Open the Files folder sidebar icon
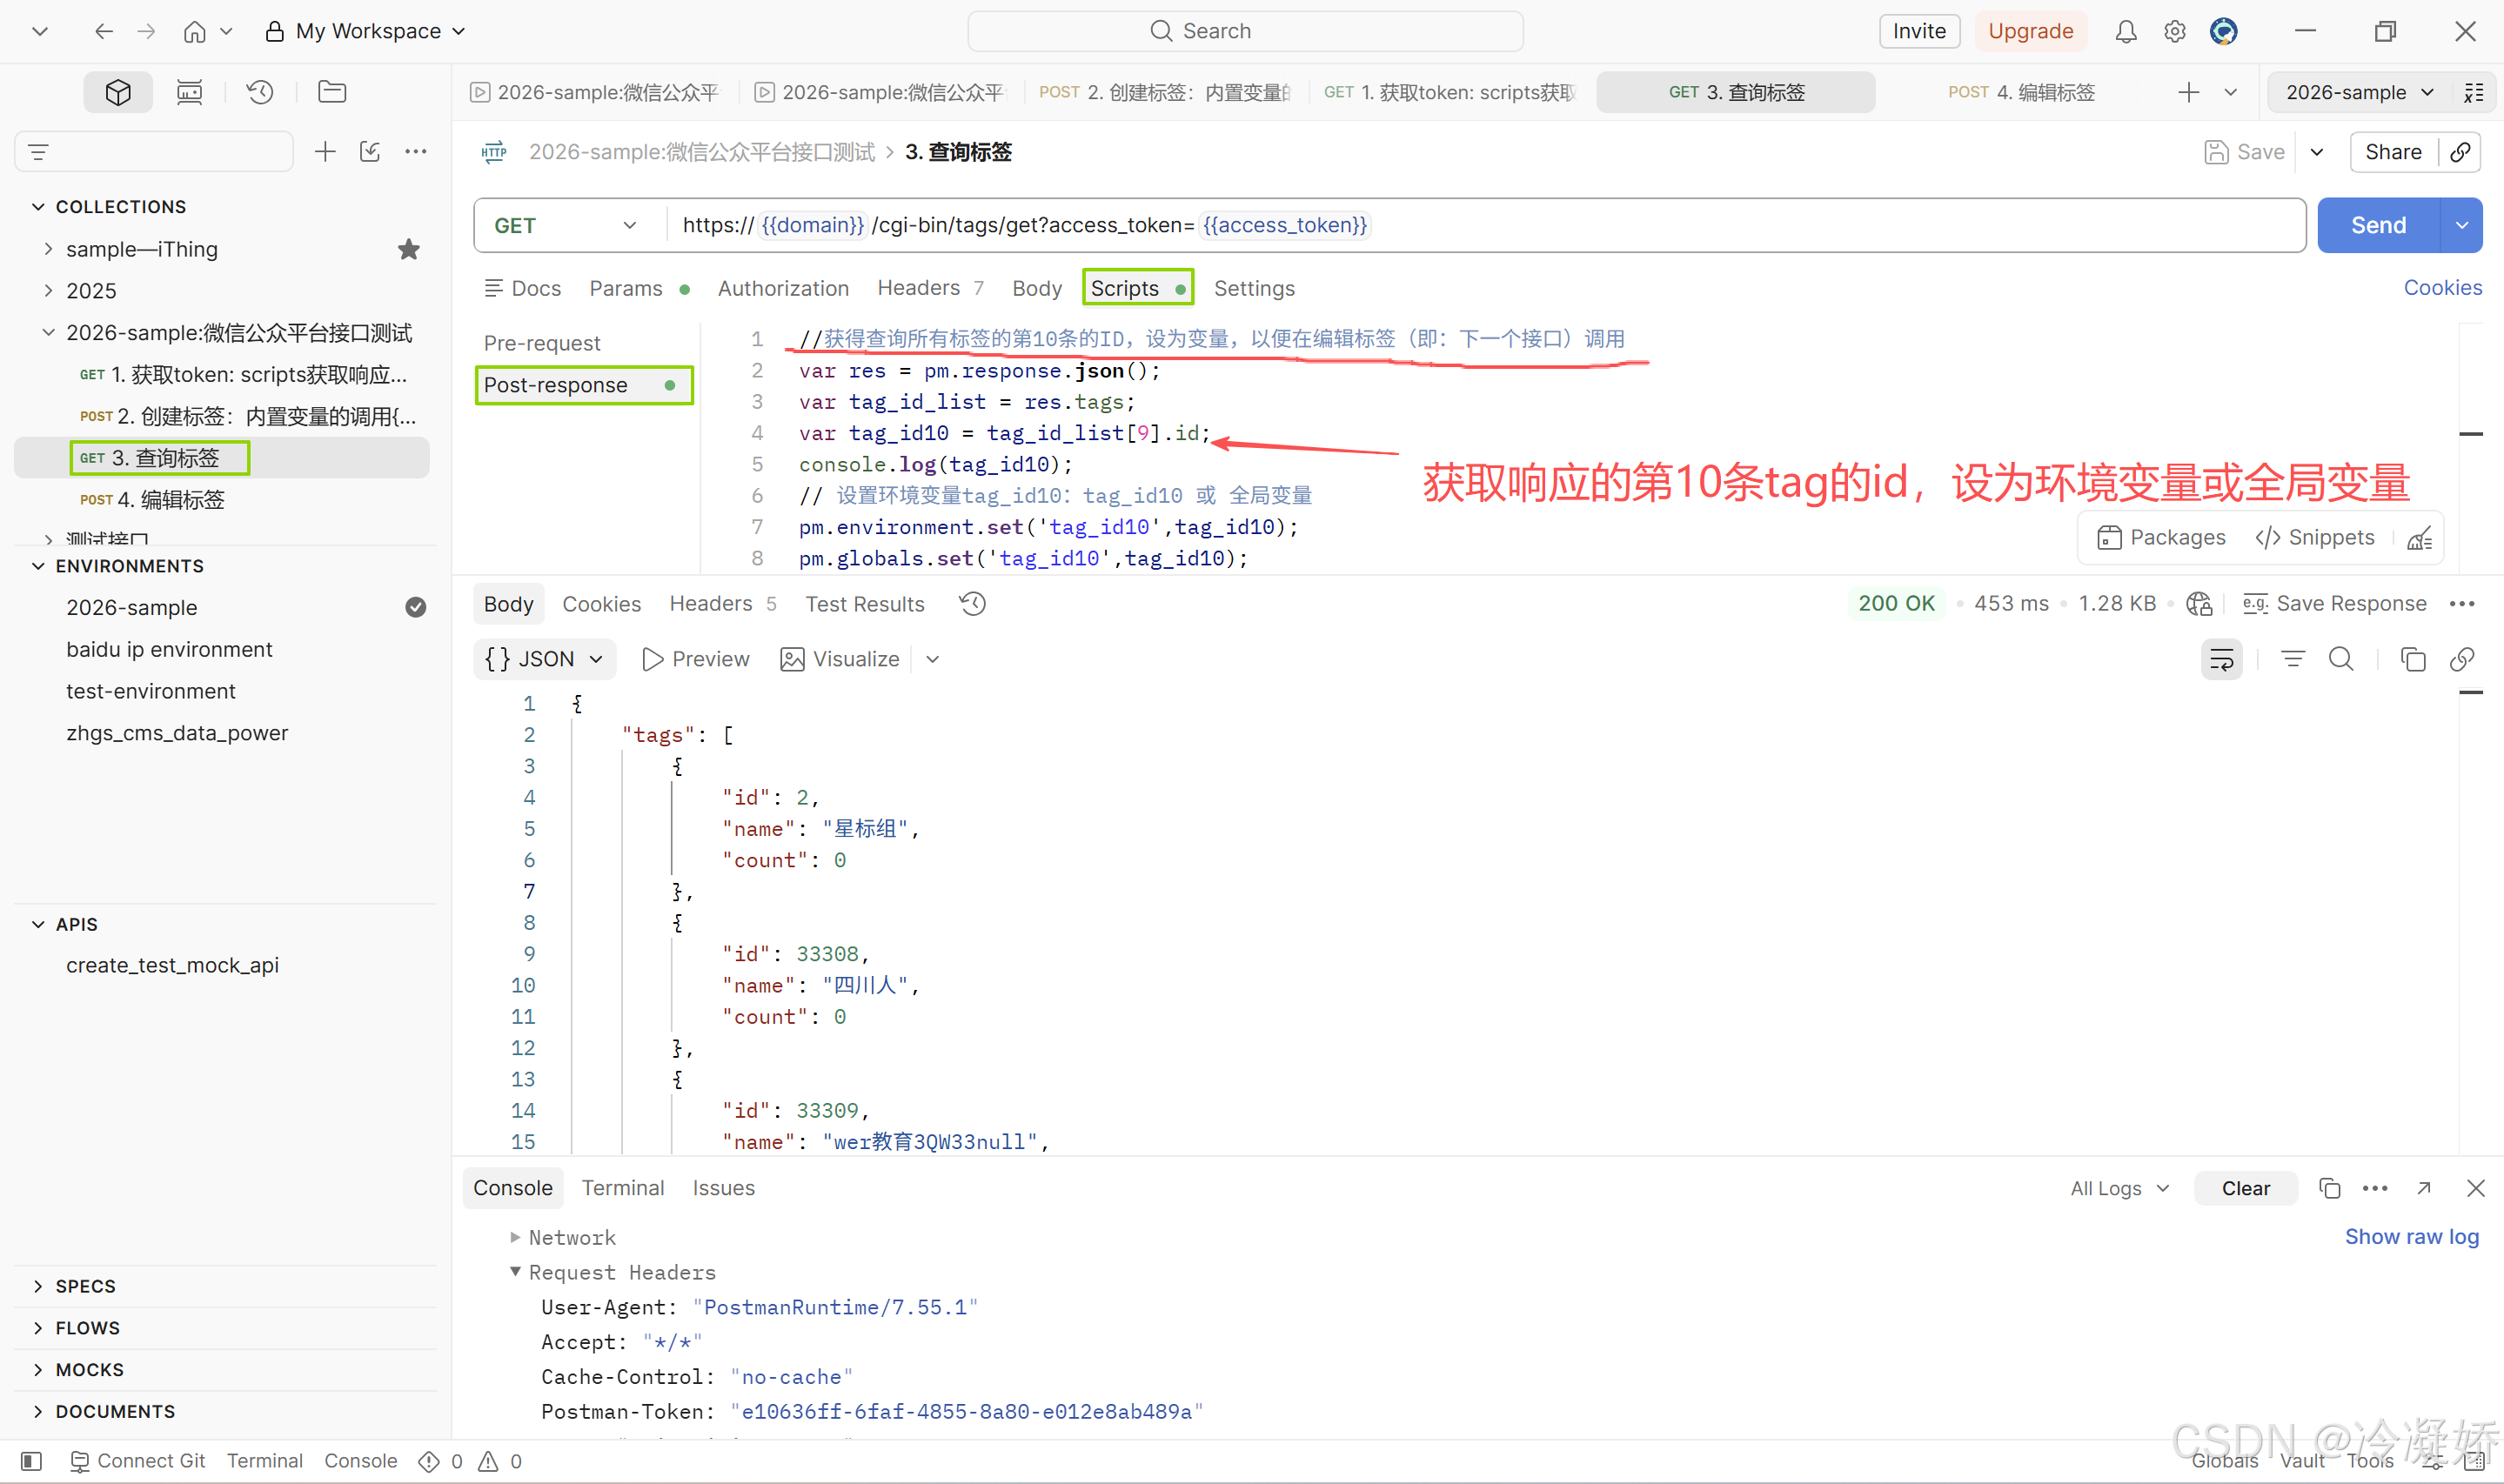The width and height of the screenshot is (2504, 1484). [x=332, y=92]
